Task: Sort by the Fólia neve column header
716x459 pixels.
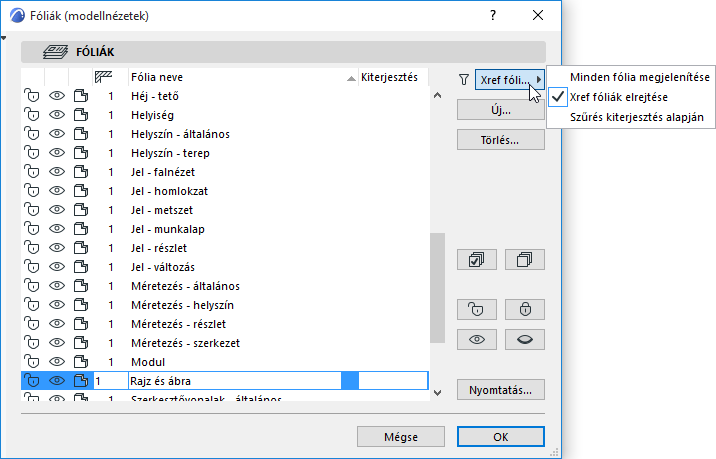Action: (237, 77)
